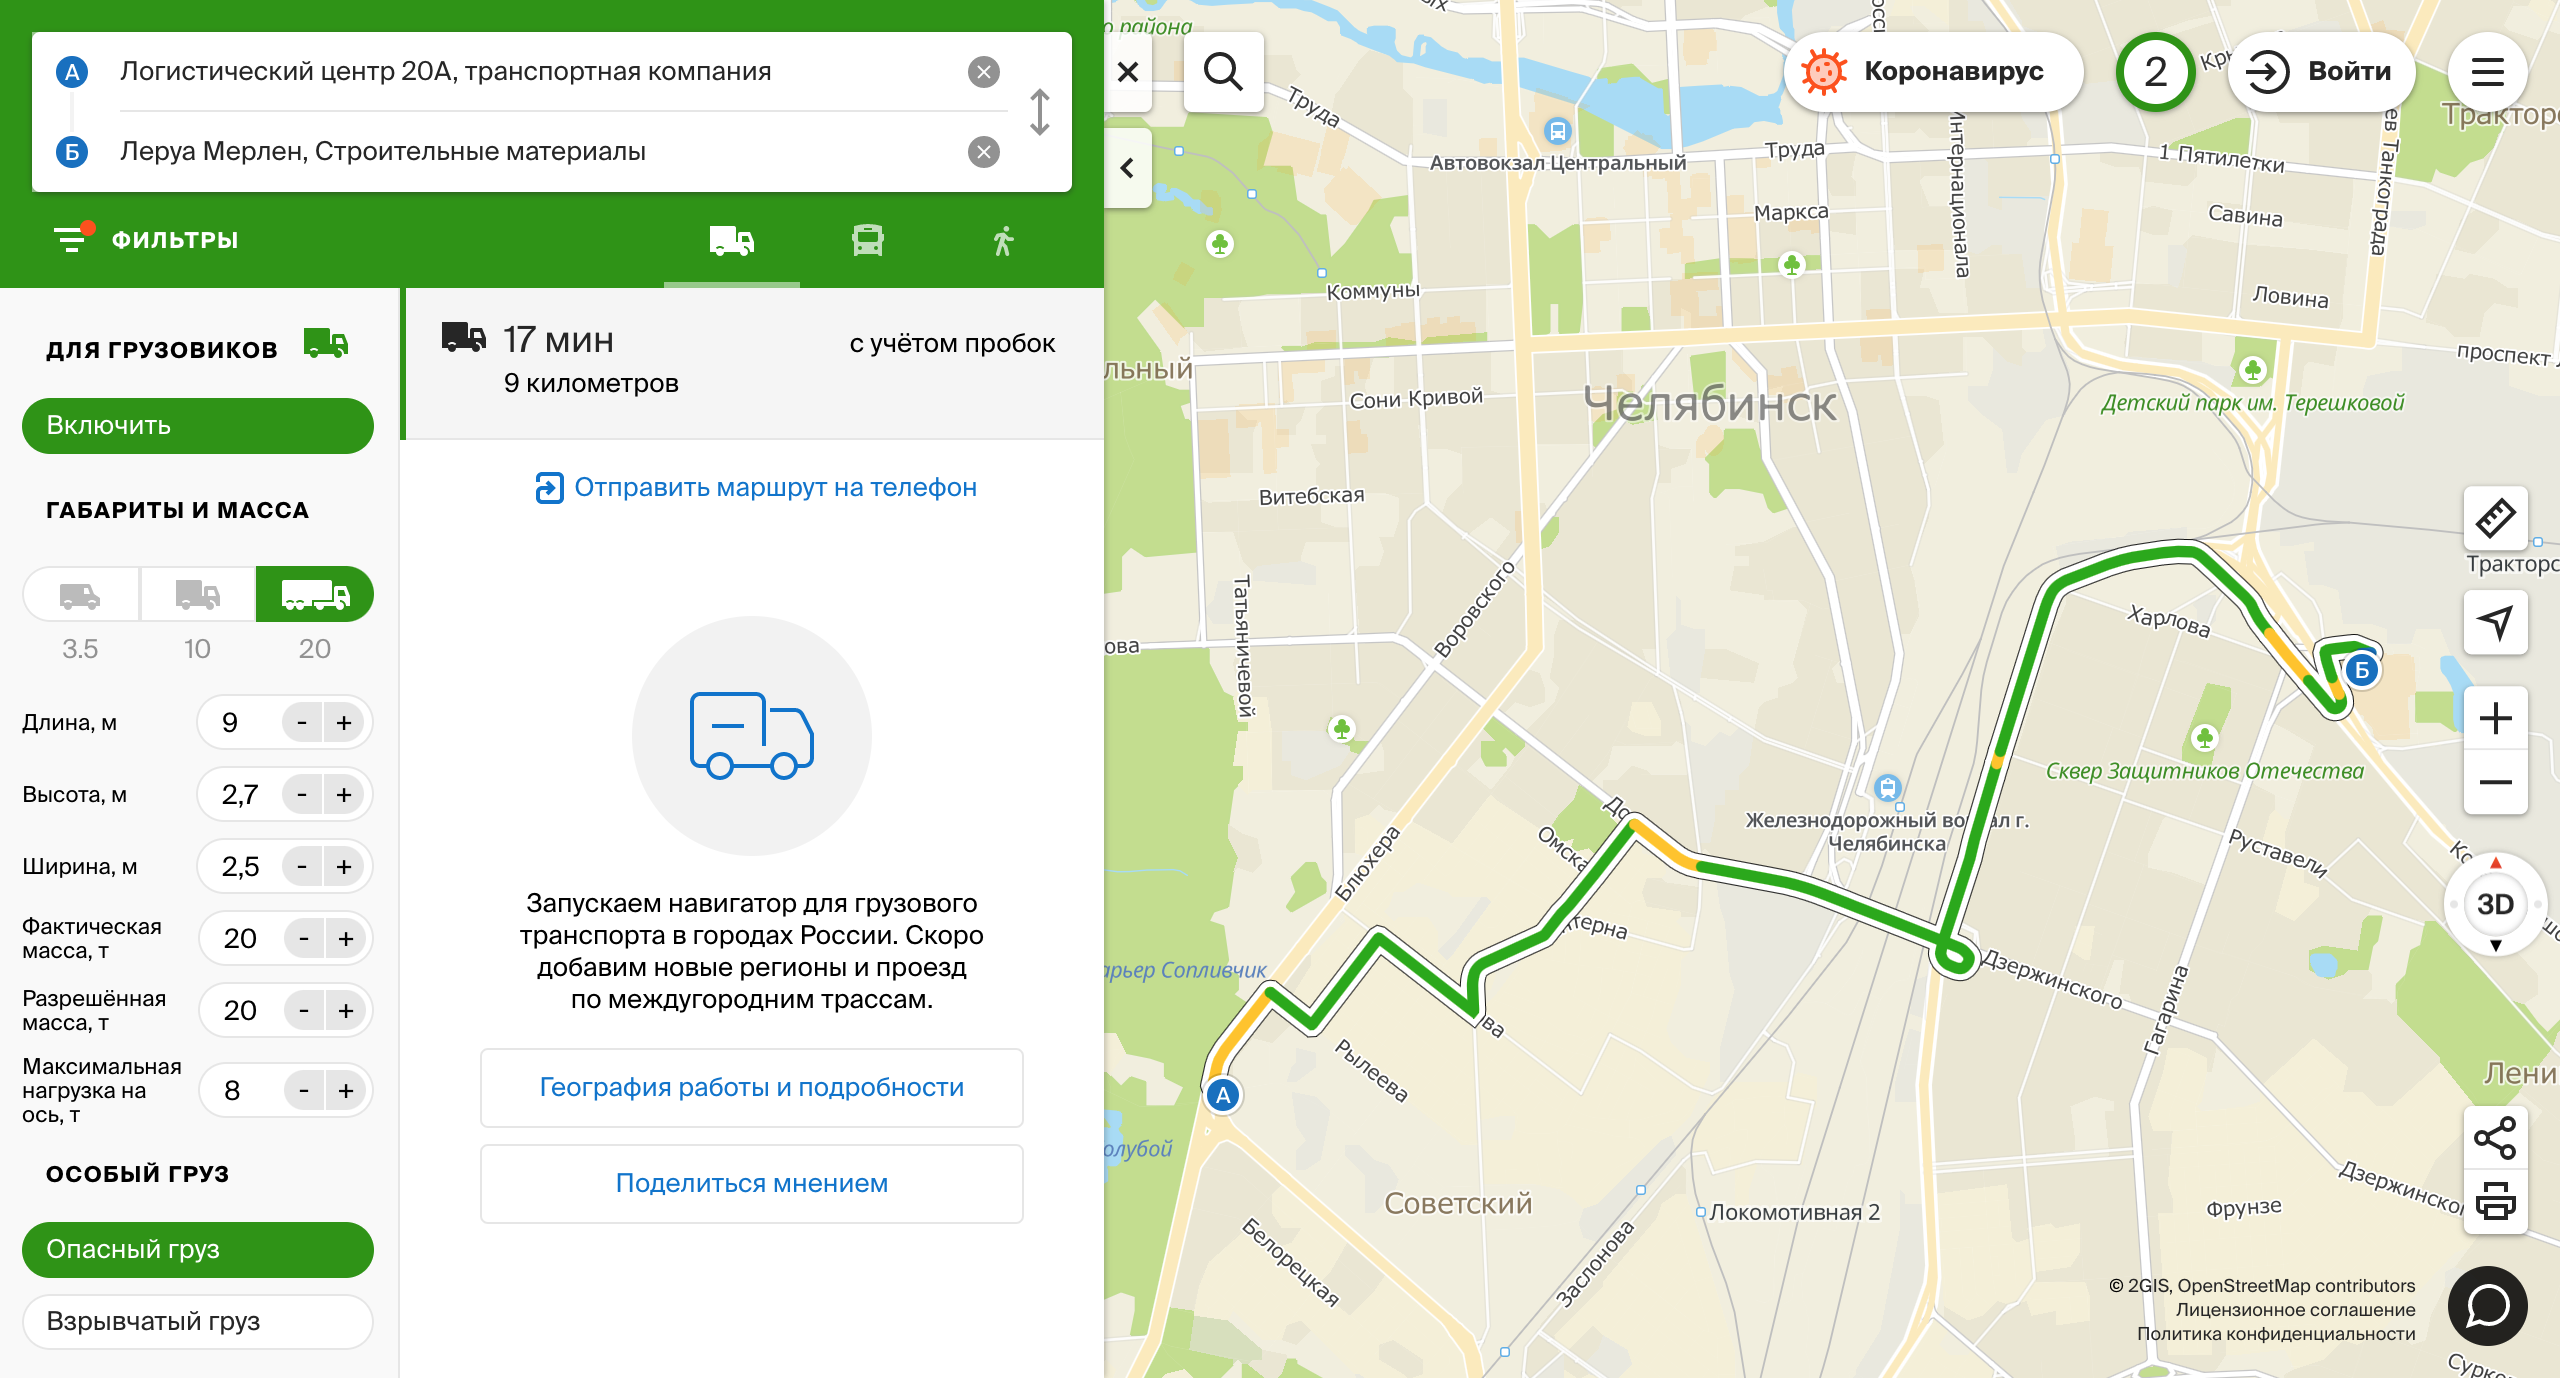Open Лицензионное соглашение link
Viewport: 2560px width, 1378px height.
2295,1310
